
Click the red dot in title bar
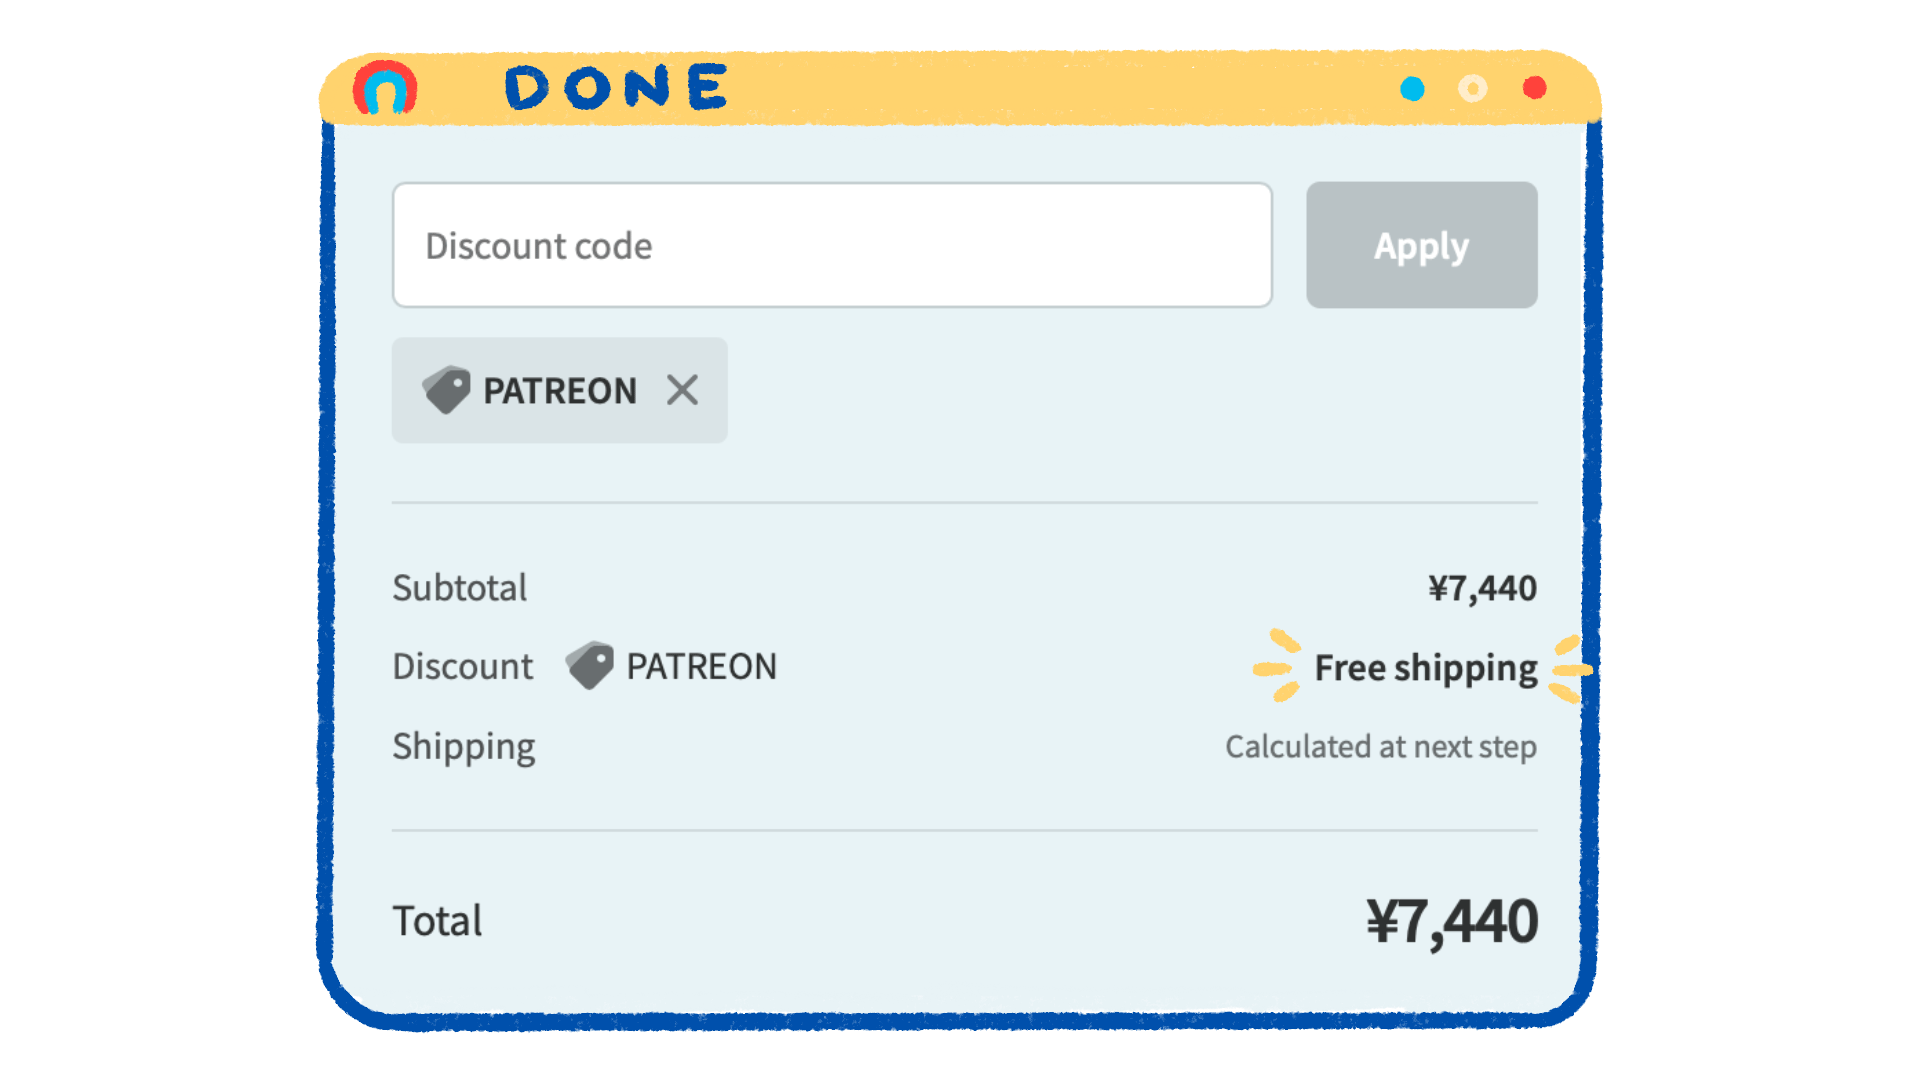(1535, 88)
